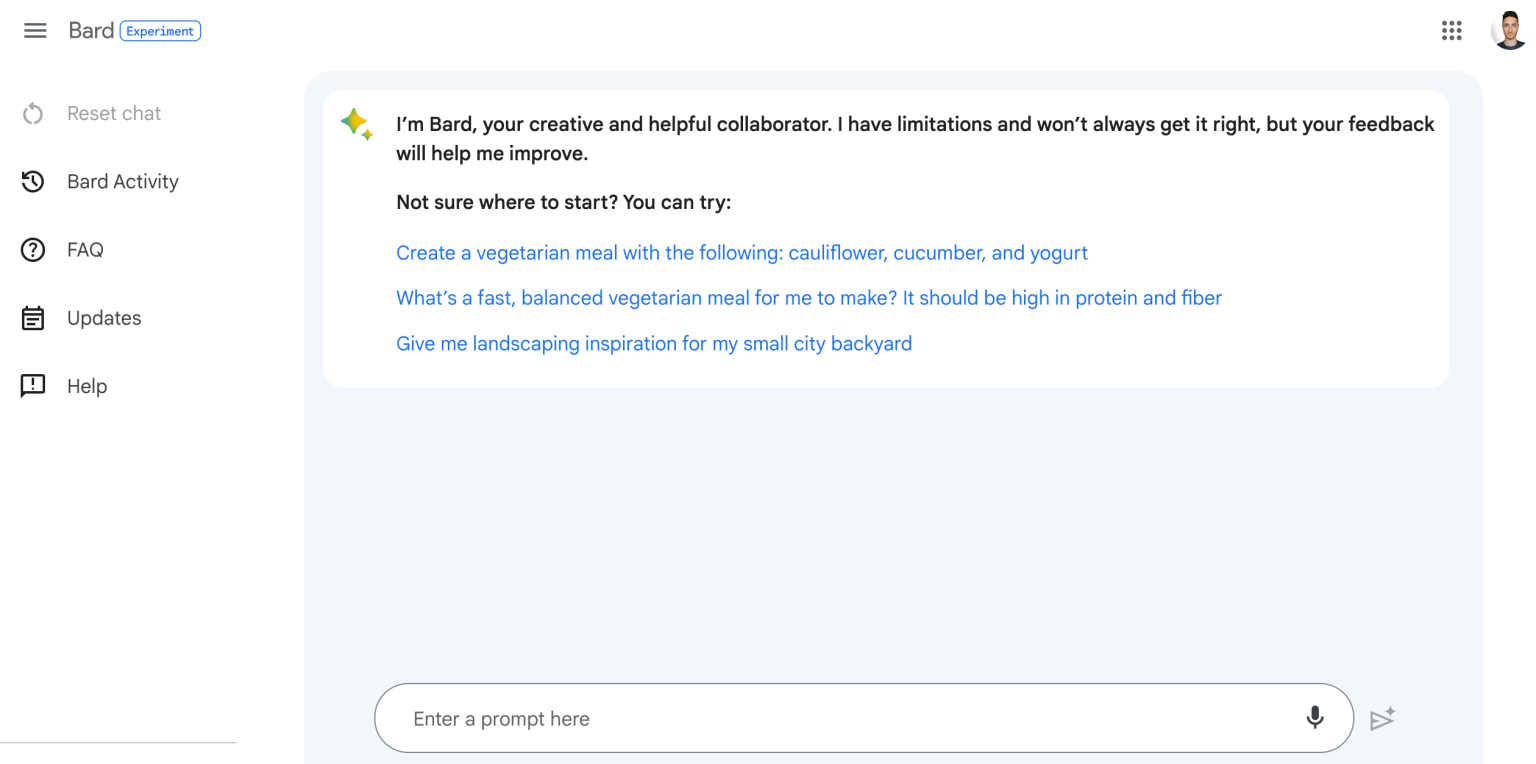This screenshot has width=1536, height=764.
Task: Open the Updates sidebar label
Action: coord(104,318)
